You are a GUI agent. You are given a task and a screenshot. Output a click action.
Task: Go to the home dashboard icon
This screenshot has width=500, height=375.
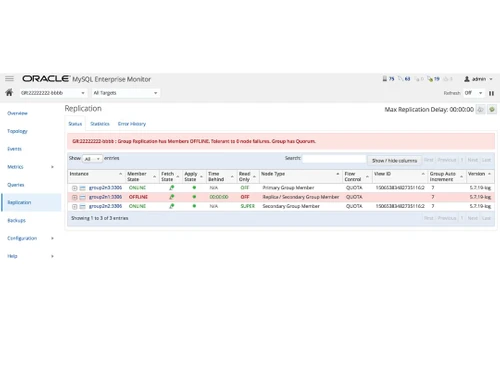click(x=9, y=92)
